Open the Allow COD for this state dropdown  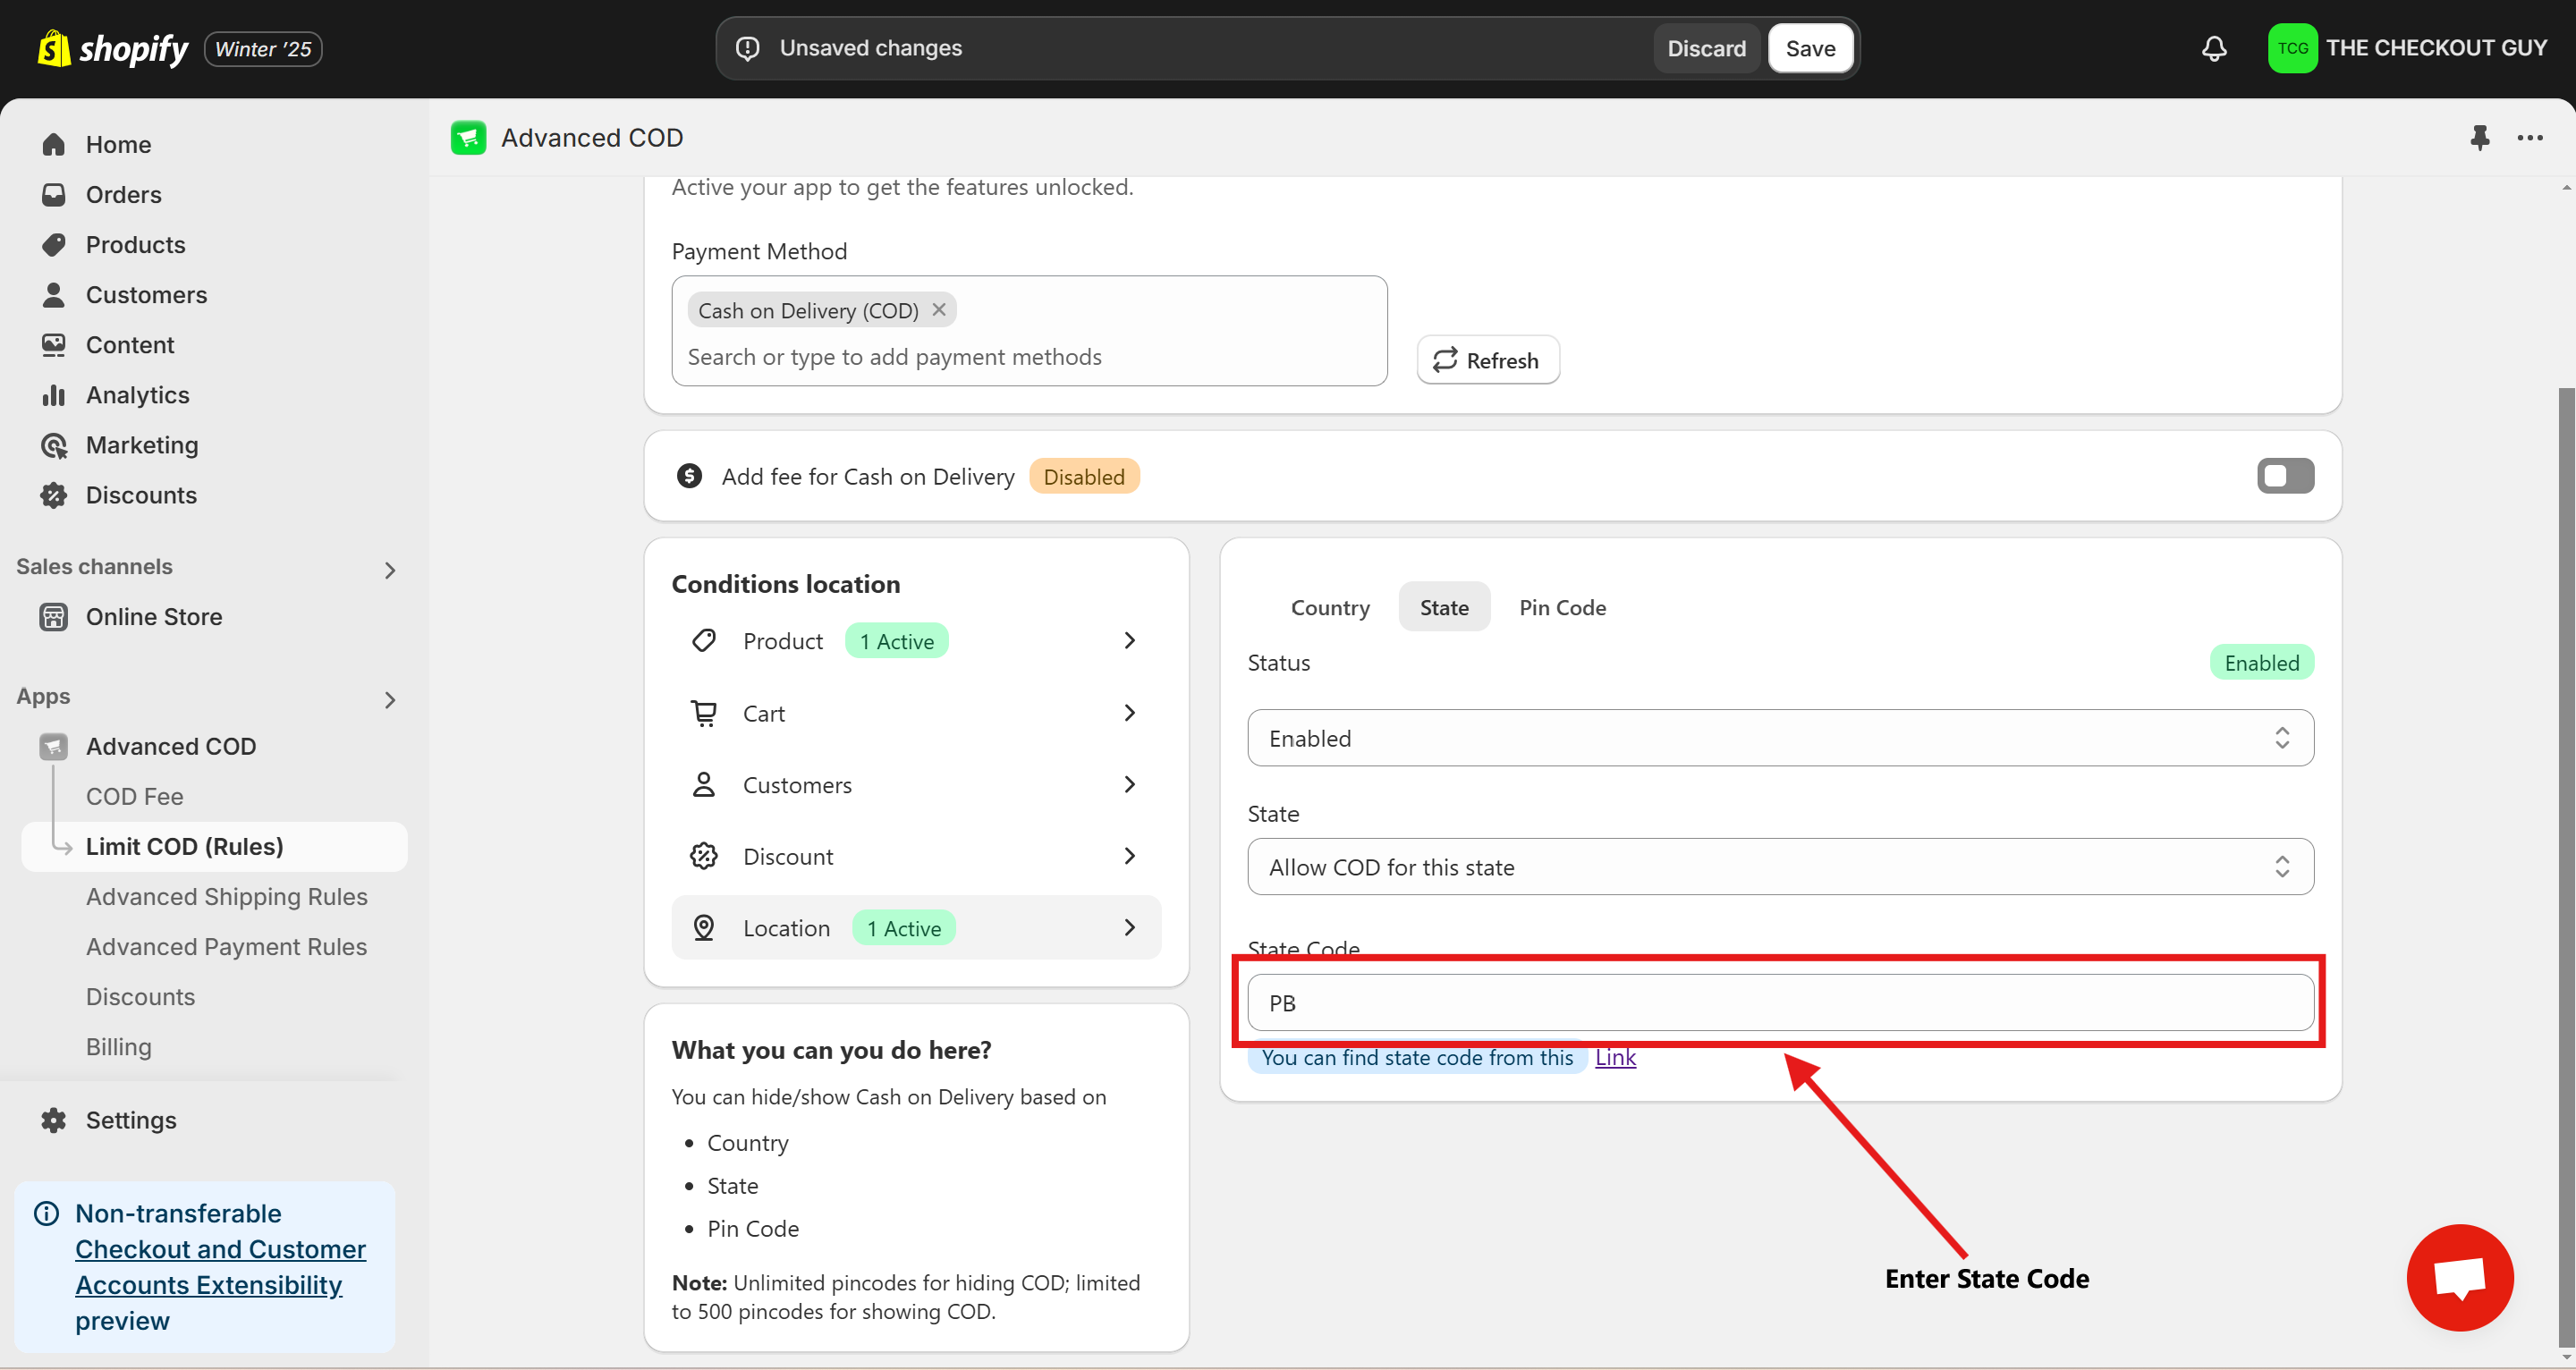[1780, 866]
